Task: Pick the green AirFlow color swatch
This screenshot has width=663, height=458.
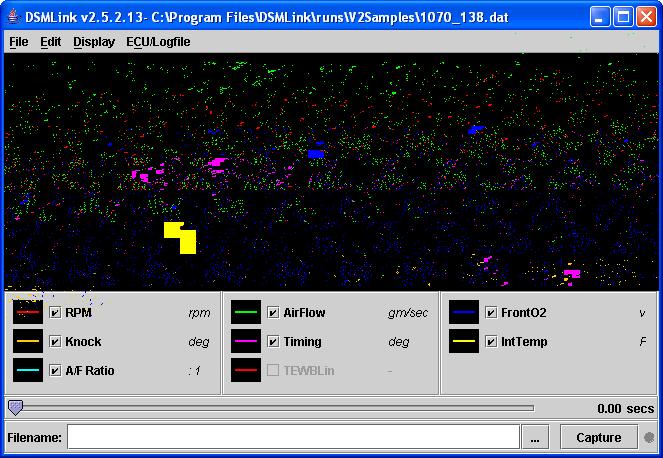Action: 246,312
